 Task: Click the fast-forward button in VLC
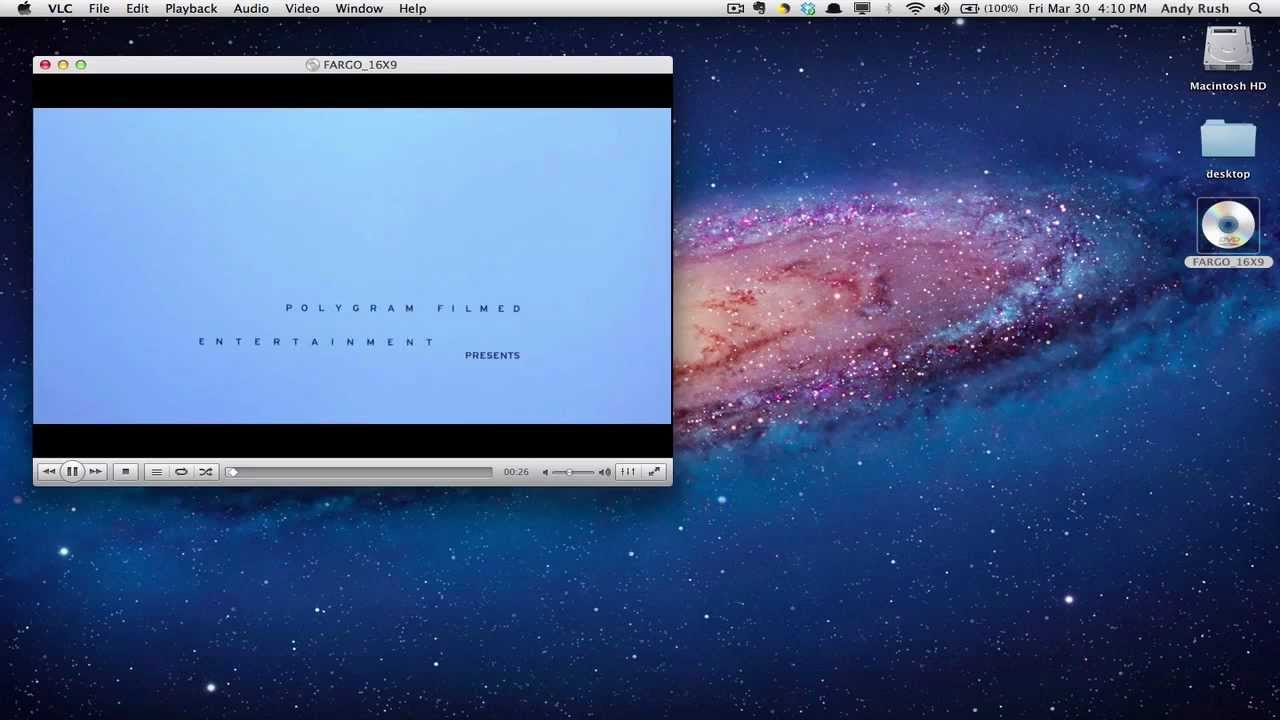pyautogui.click(x=95, y=472)
